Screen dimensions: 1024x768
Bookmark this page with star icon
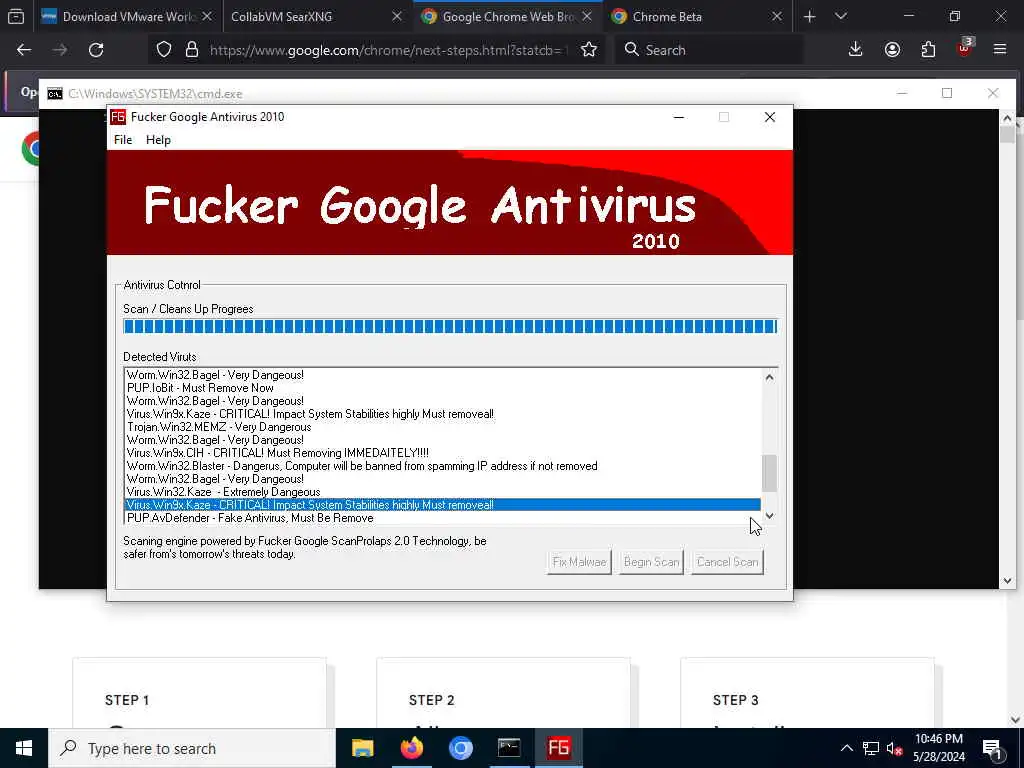(x=588, y=50)
